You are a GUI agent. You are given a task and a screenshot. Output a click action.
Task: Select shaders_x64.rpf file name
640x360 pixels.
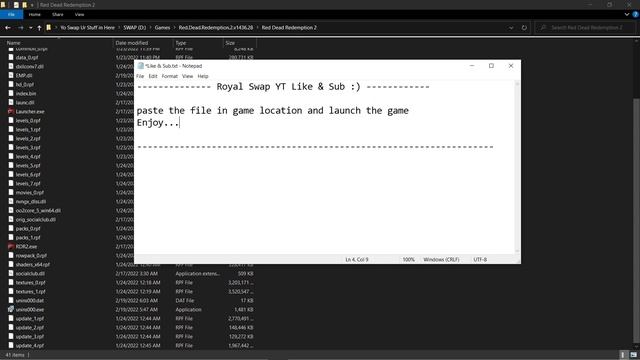pos(33,264)
